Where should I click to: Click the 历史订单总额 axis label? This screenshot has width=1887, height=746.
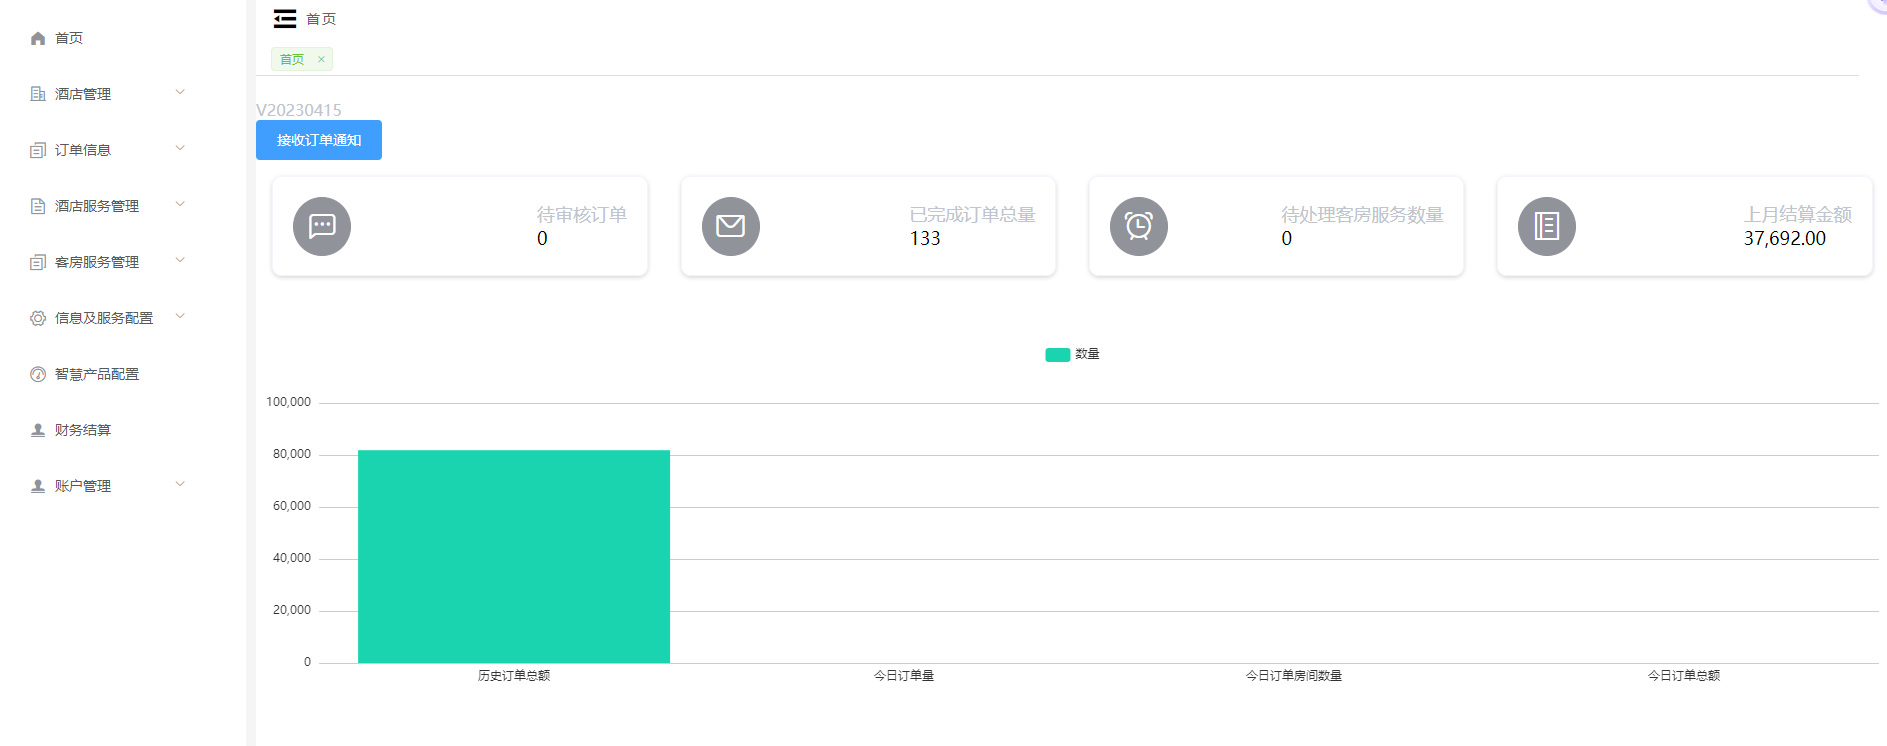pos(514,676)
